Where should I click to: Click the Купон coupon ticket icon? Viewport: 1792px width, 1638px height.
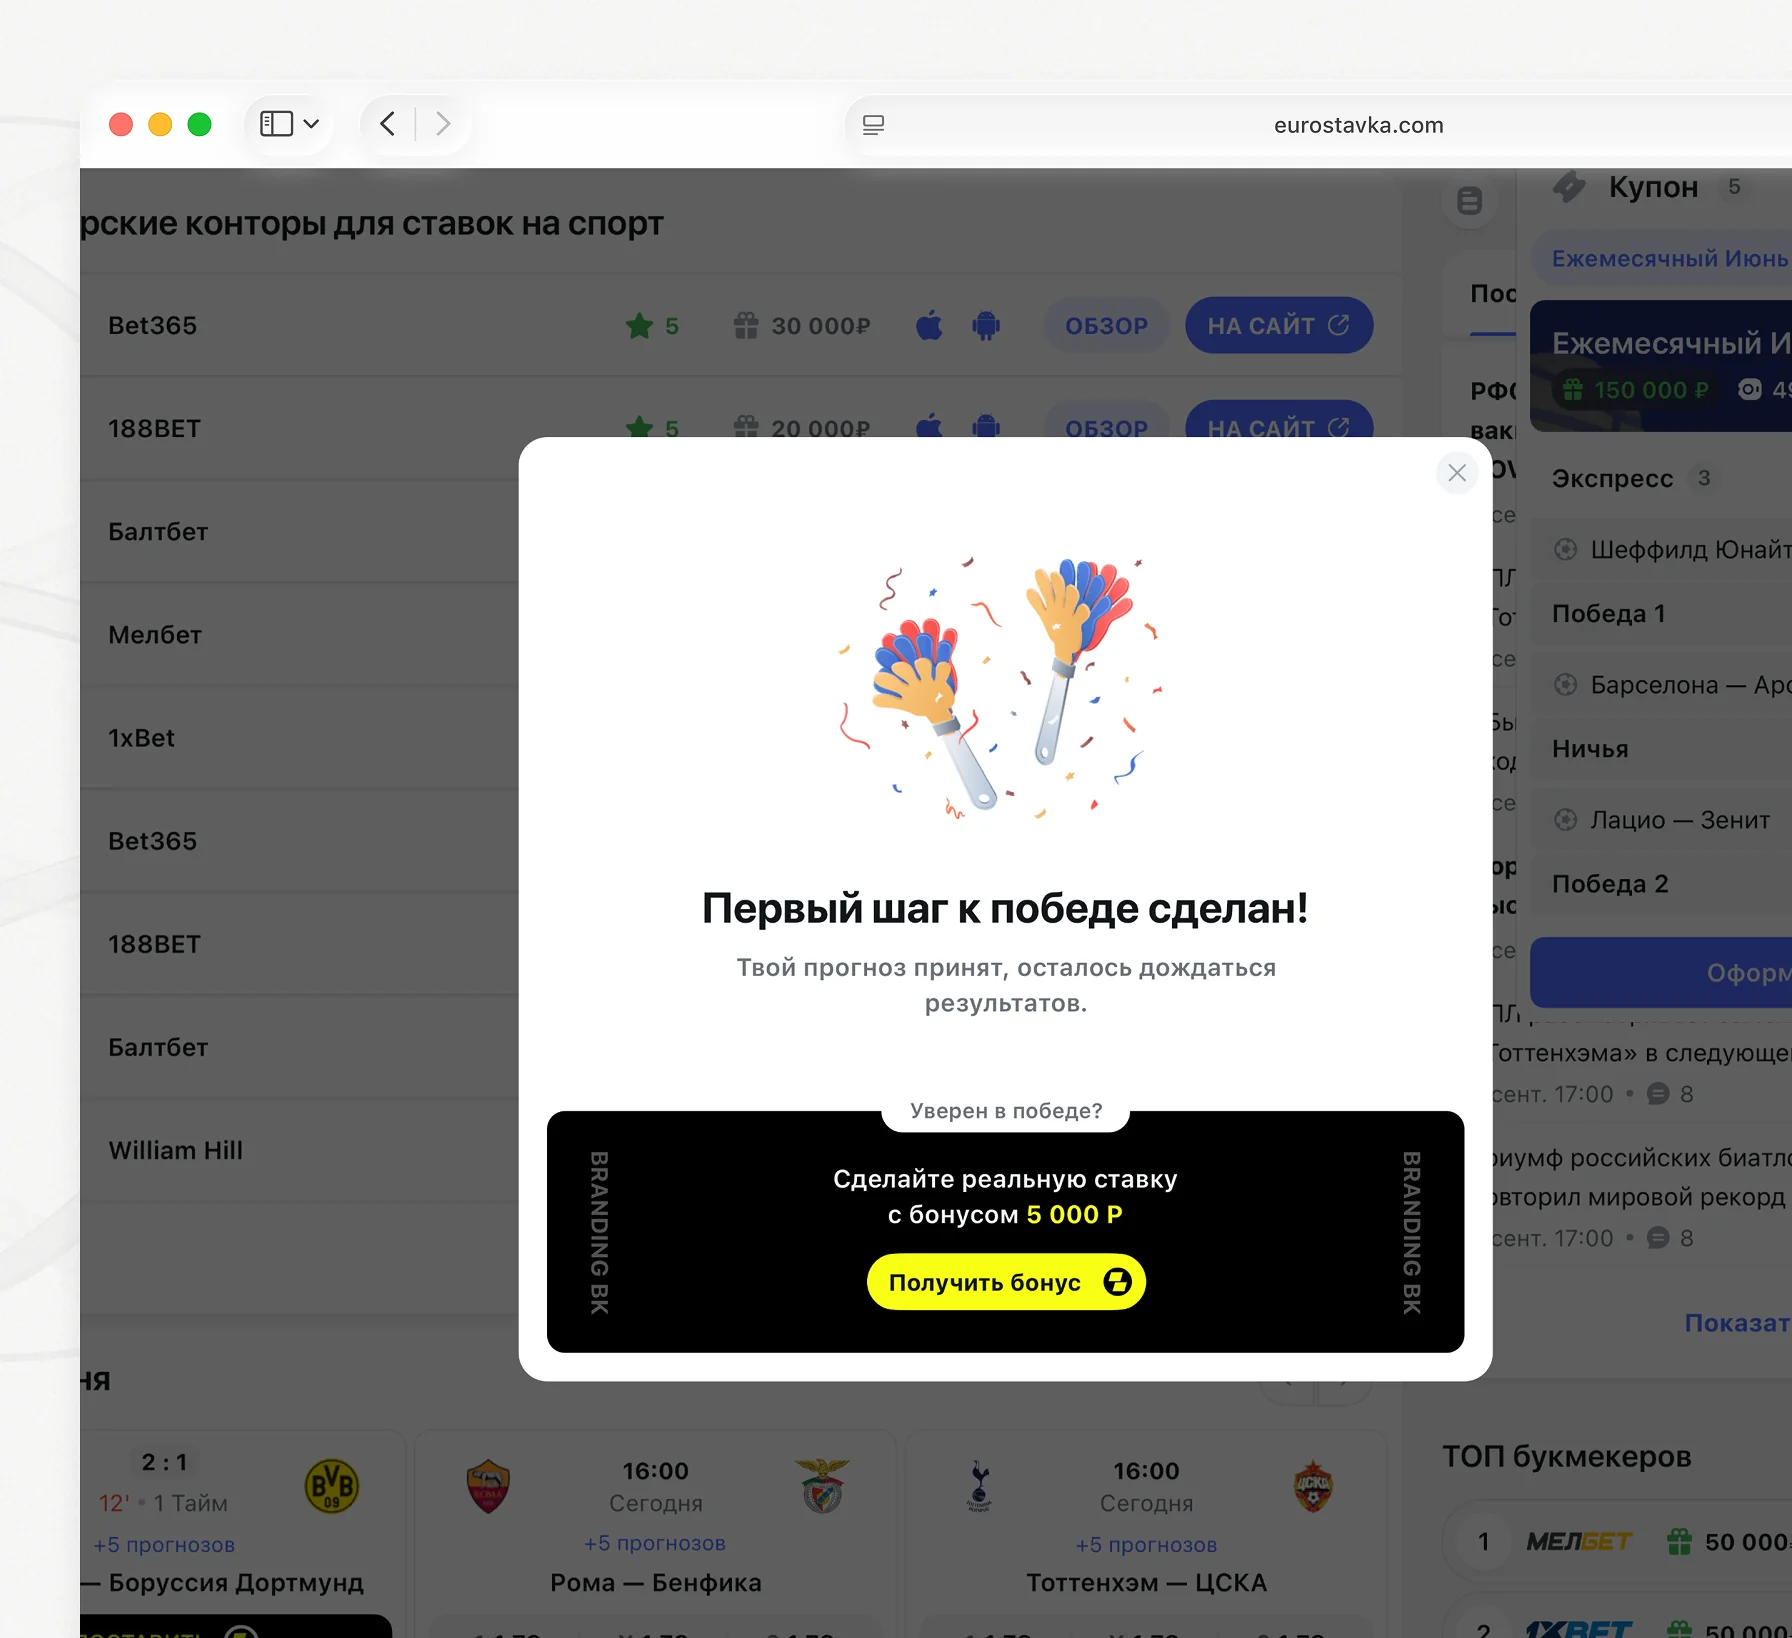(x=1569, y=187)
